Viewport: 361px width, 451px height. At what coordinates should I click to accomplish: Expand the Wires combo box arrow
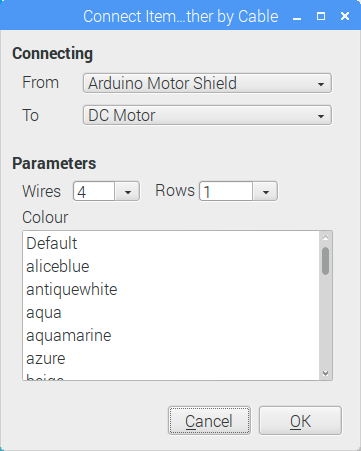pos(127,191)
